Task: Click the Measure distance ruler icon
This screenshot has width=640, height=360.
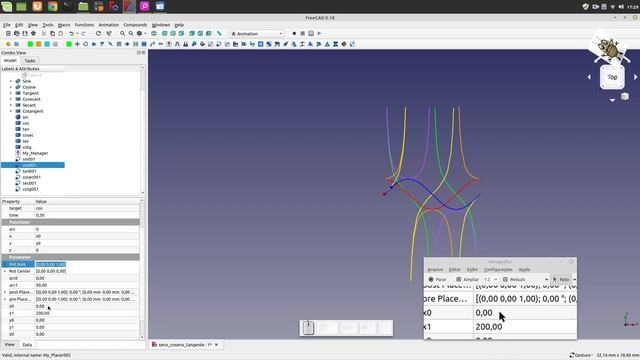Action: point(219,33)
